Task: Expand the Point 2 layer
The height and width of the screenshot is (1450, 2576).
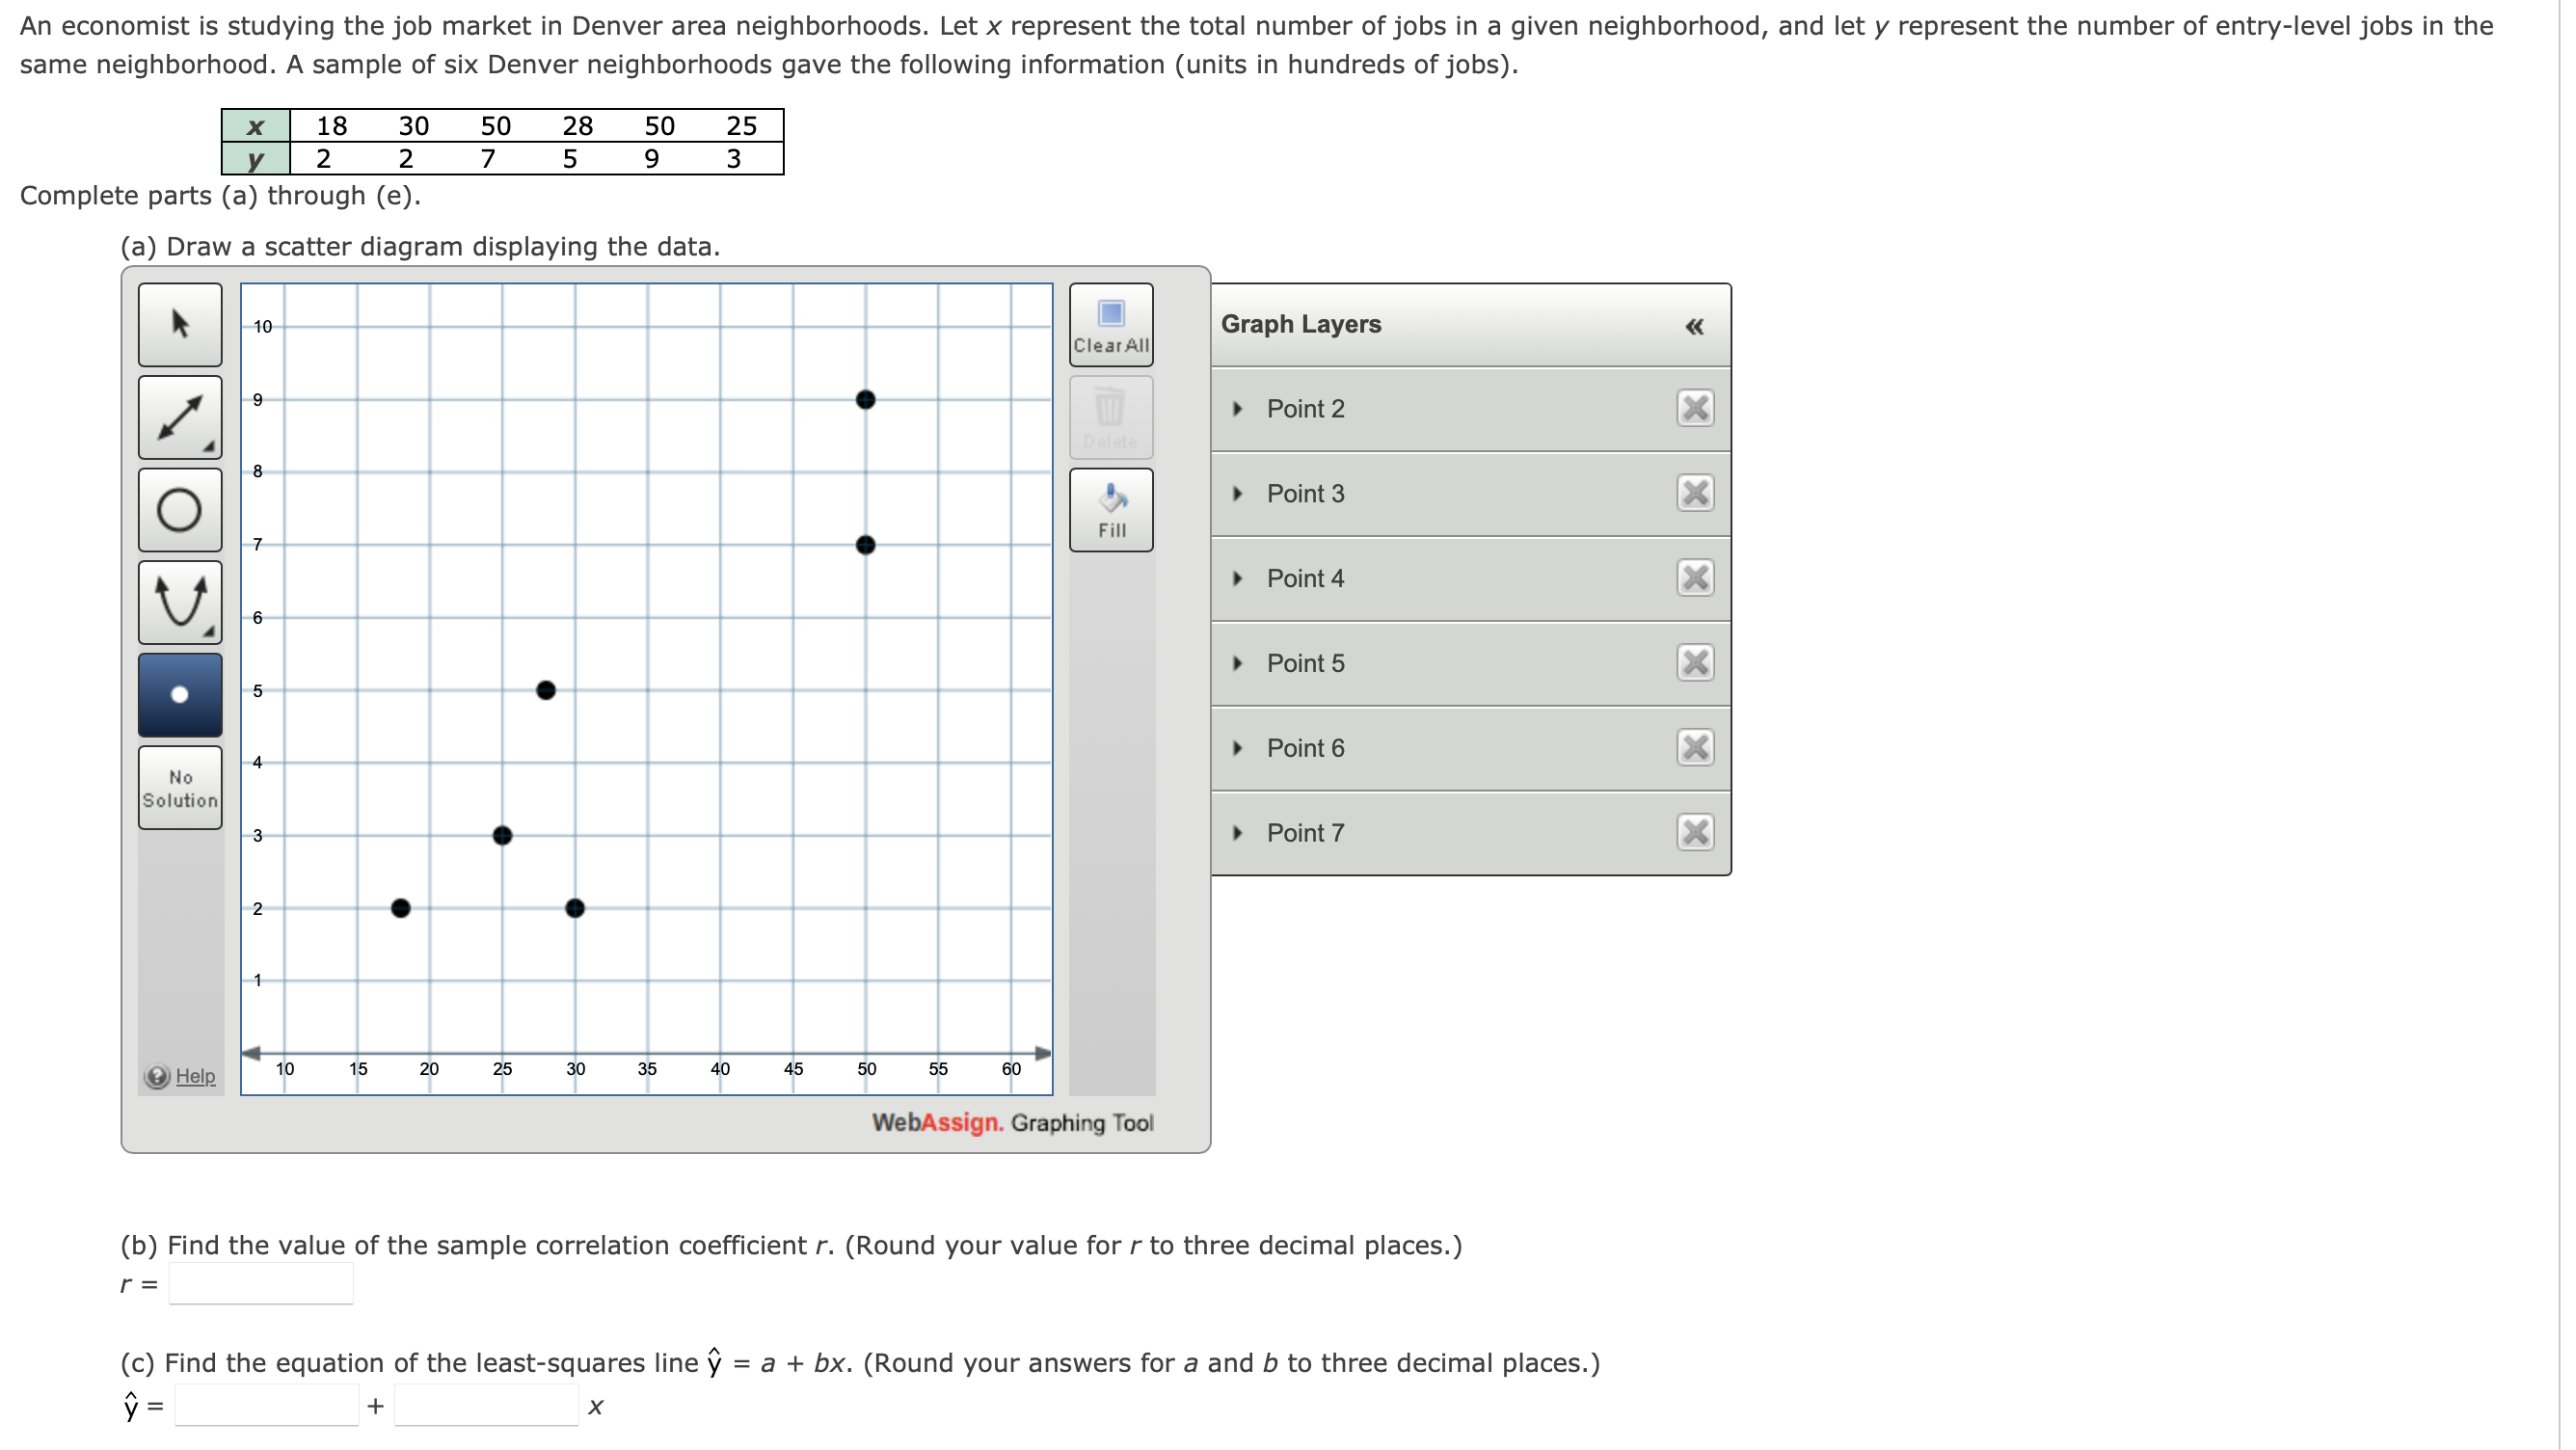Action: (x=1238, y=409)
